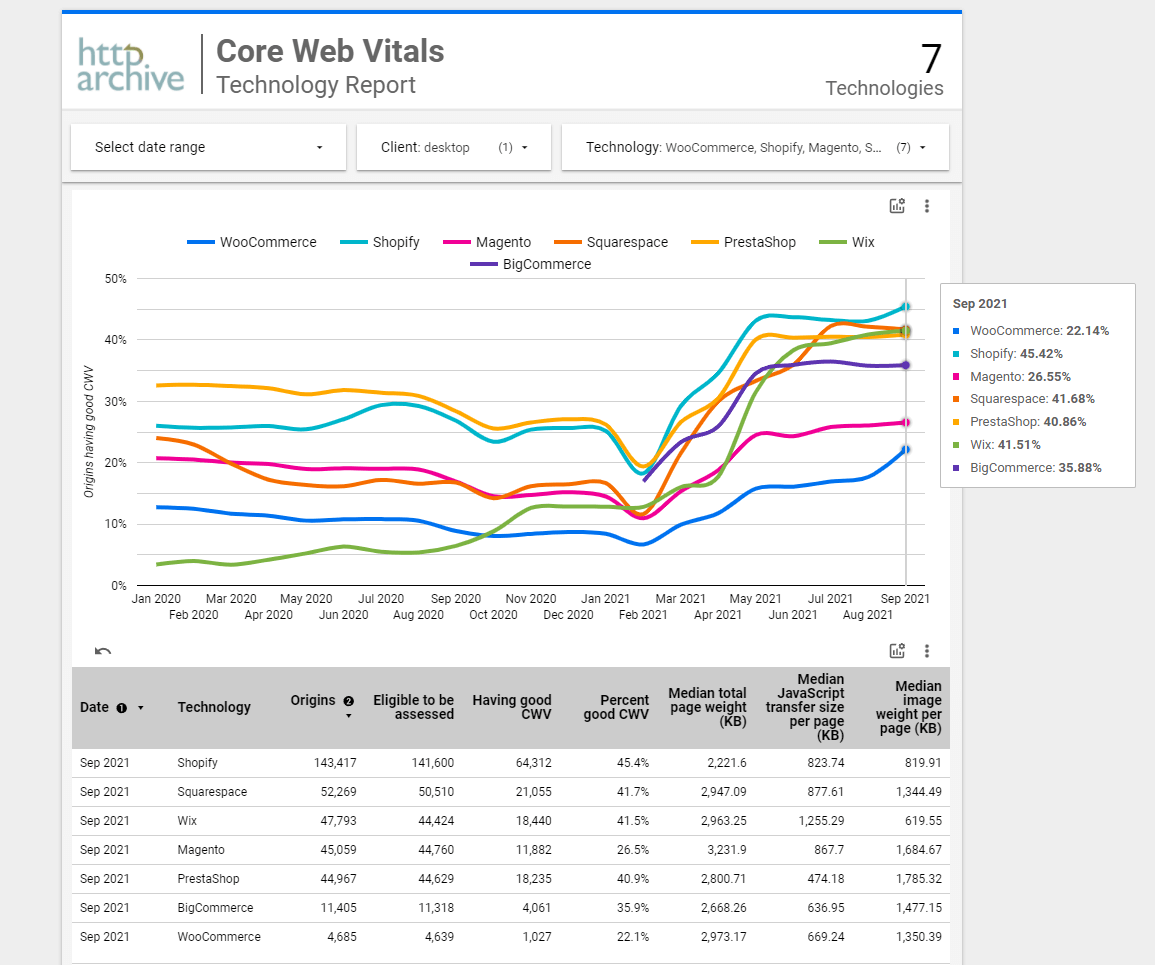Click the Date column sort arrow
The image size is (1155, 965).
141,708
